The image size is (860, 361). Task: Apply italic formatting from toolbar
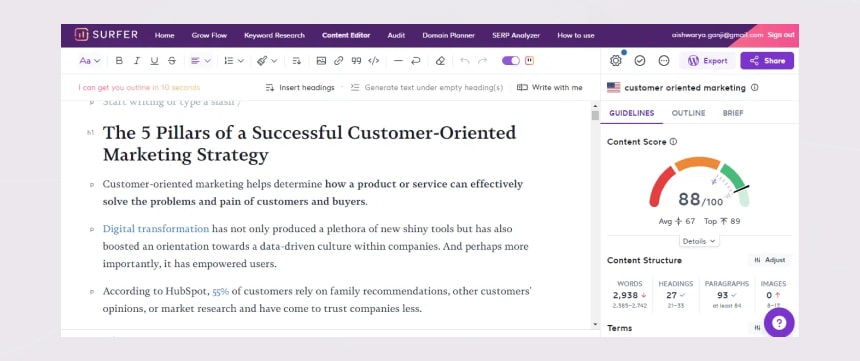click(137, 61)
